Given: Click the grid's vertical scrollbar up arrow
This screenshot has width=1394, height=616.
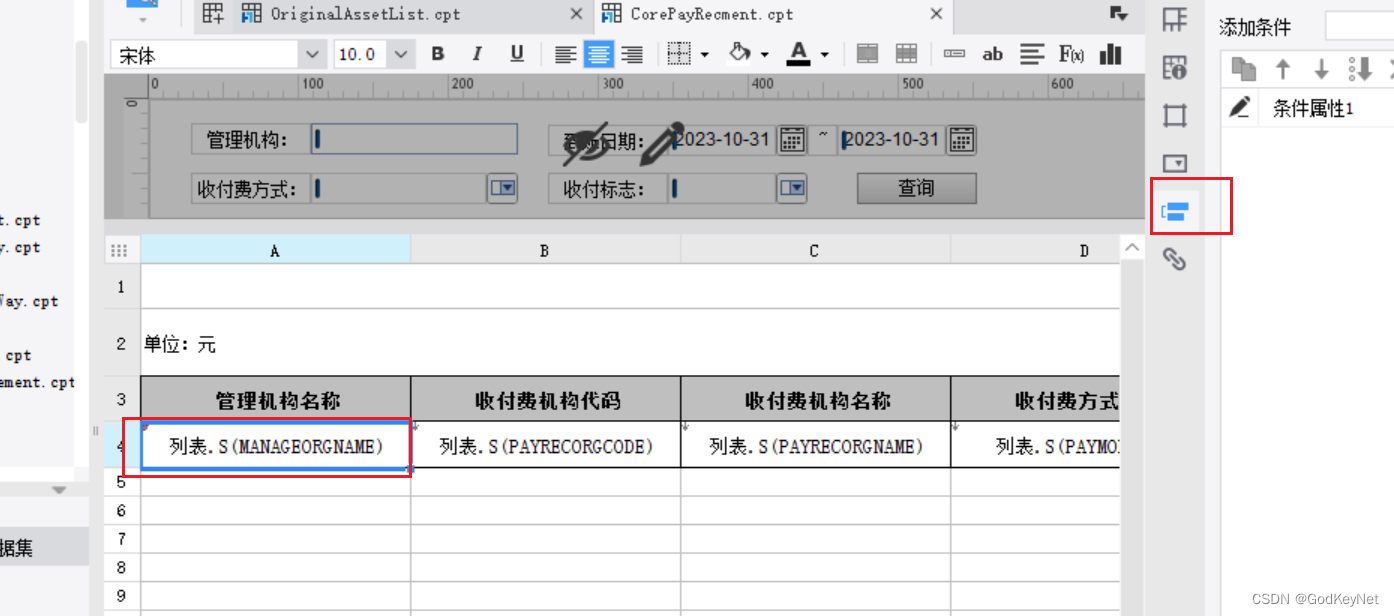Looking at the screenshot, I should click(1131, 247).
